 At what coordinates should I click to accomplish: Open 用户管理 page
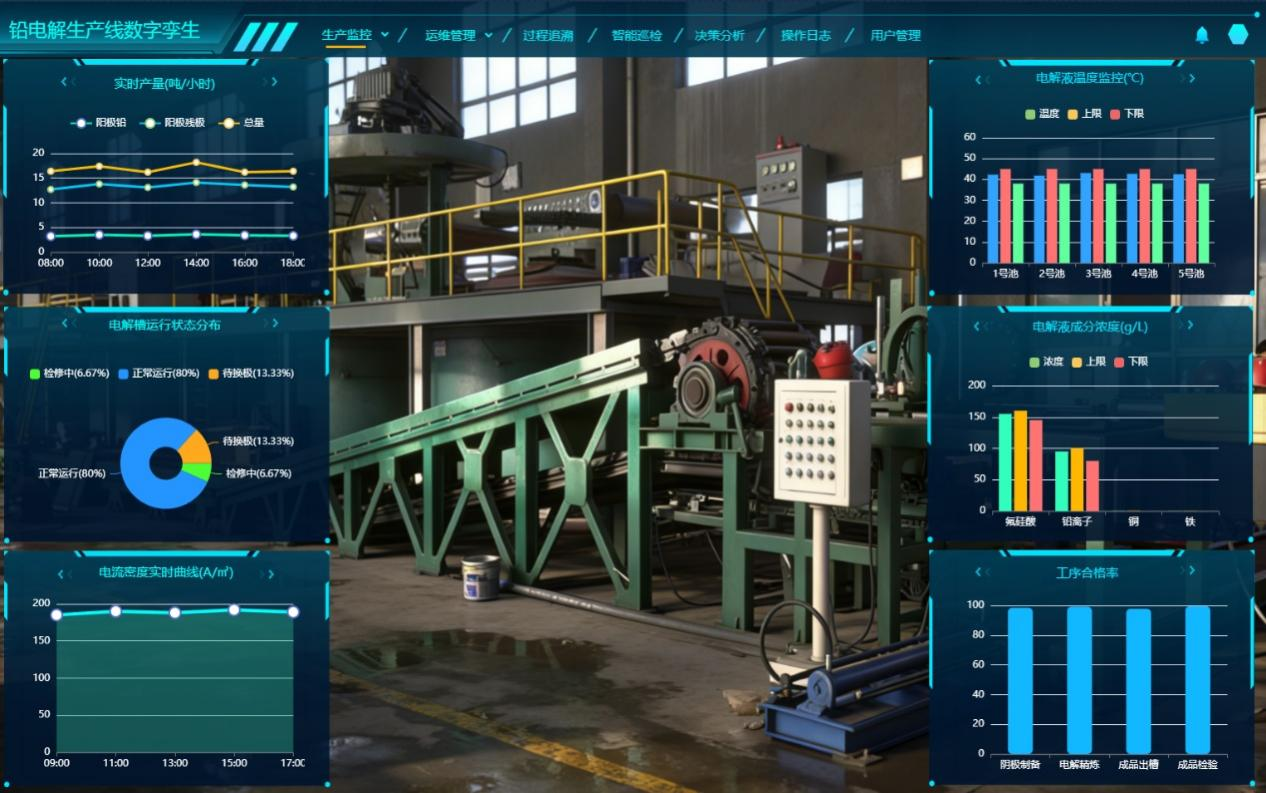coord(895,36)
